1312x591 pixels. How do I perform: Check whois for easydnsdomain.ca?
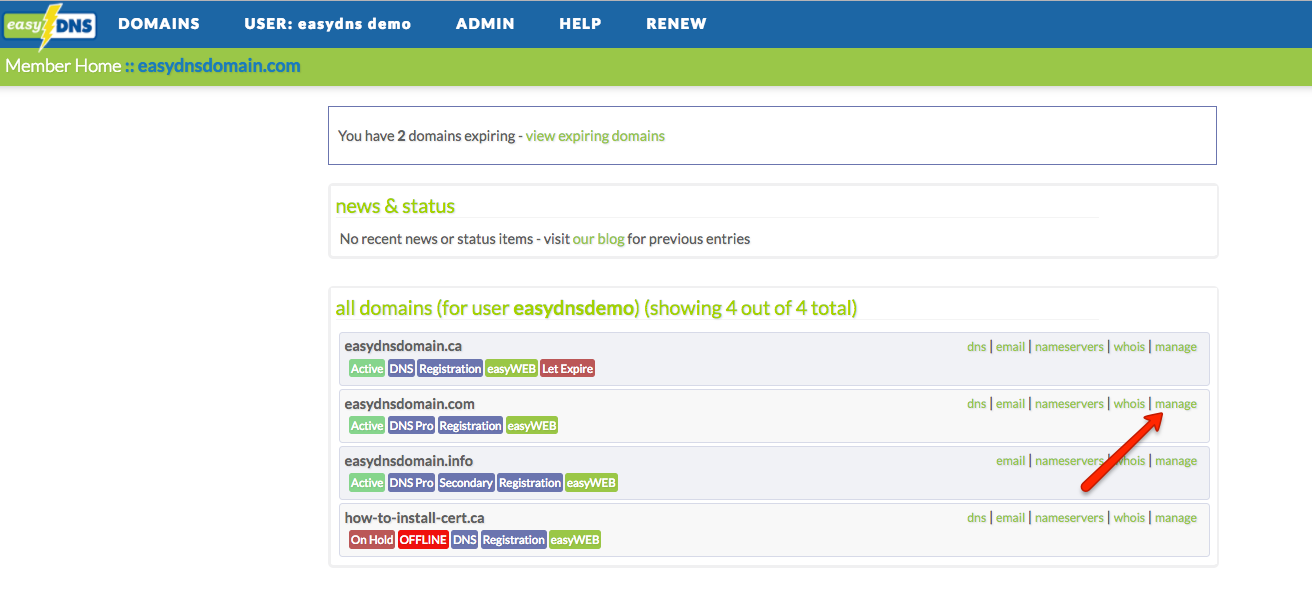(1129, 347)
